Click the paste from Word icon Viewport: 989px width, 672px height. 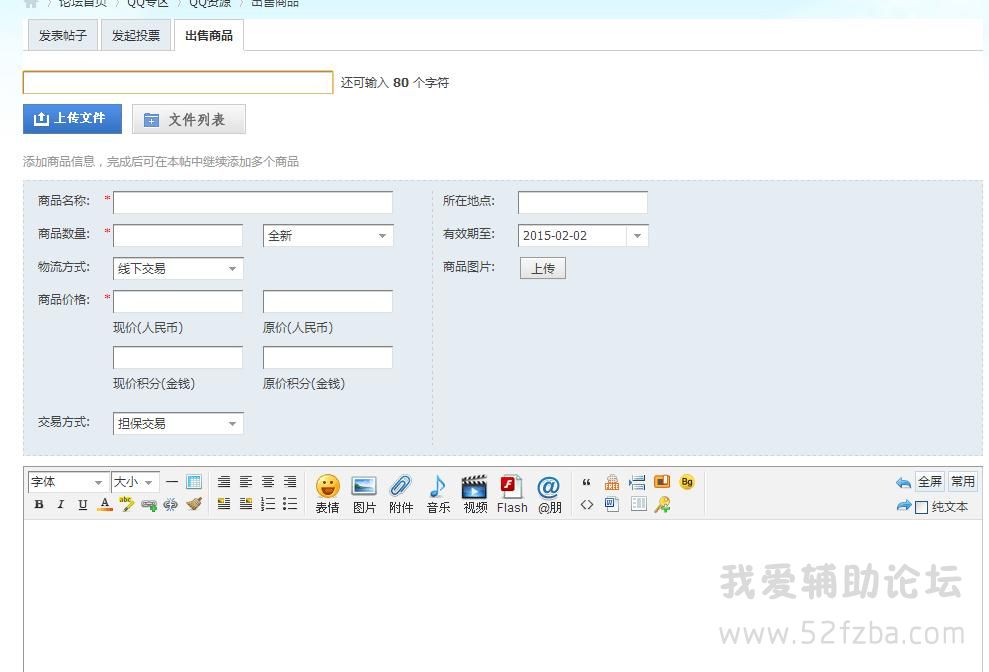tap(612, 504)
